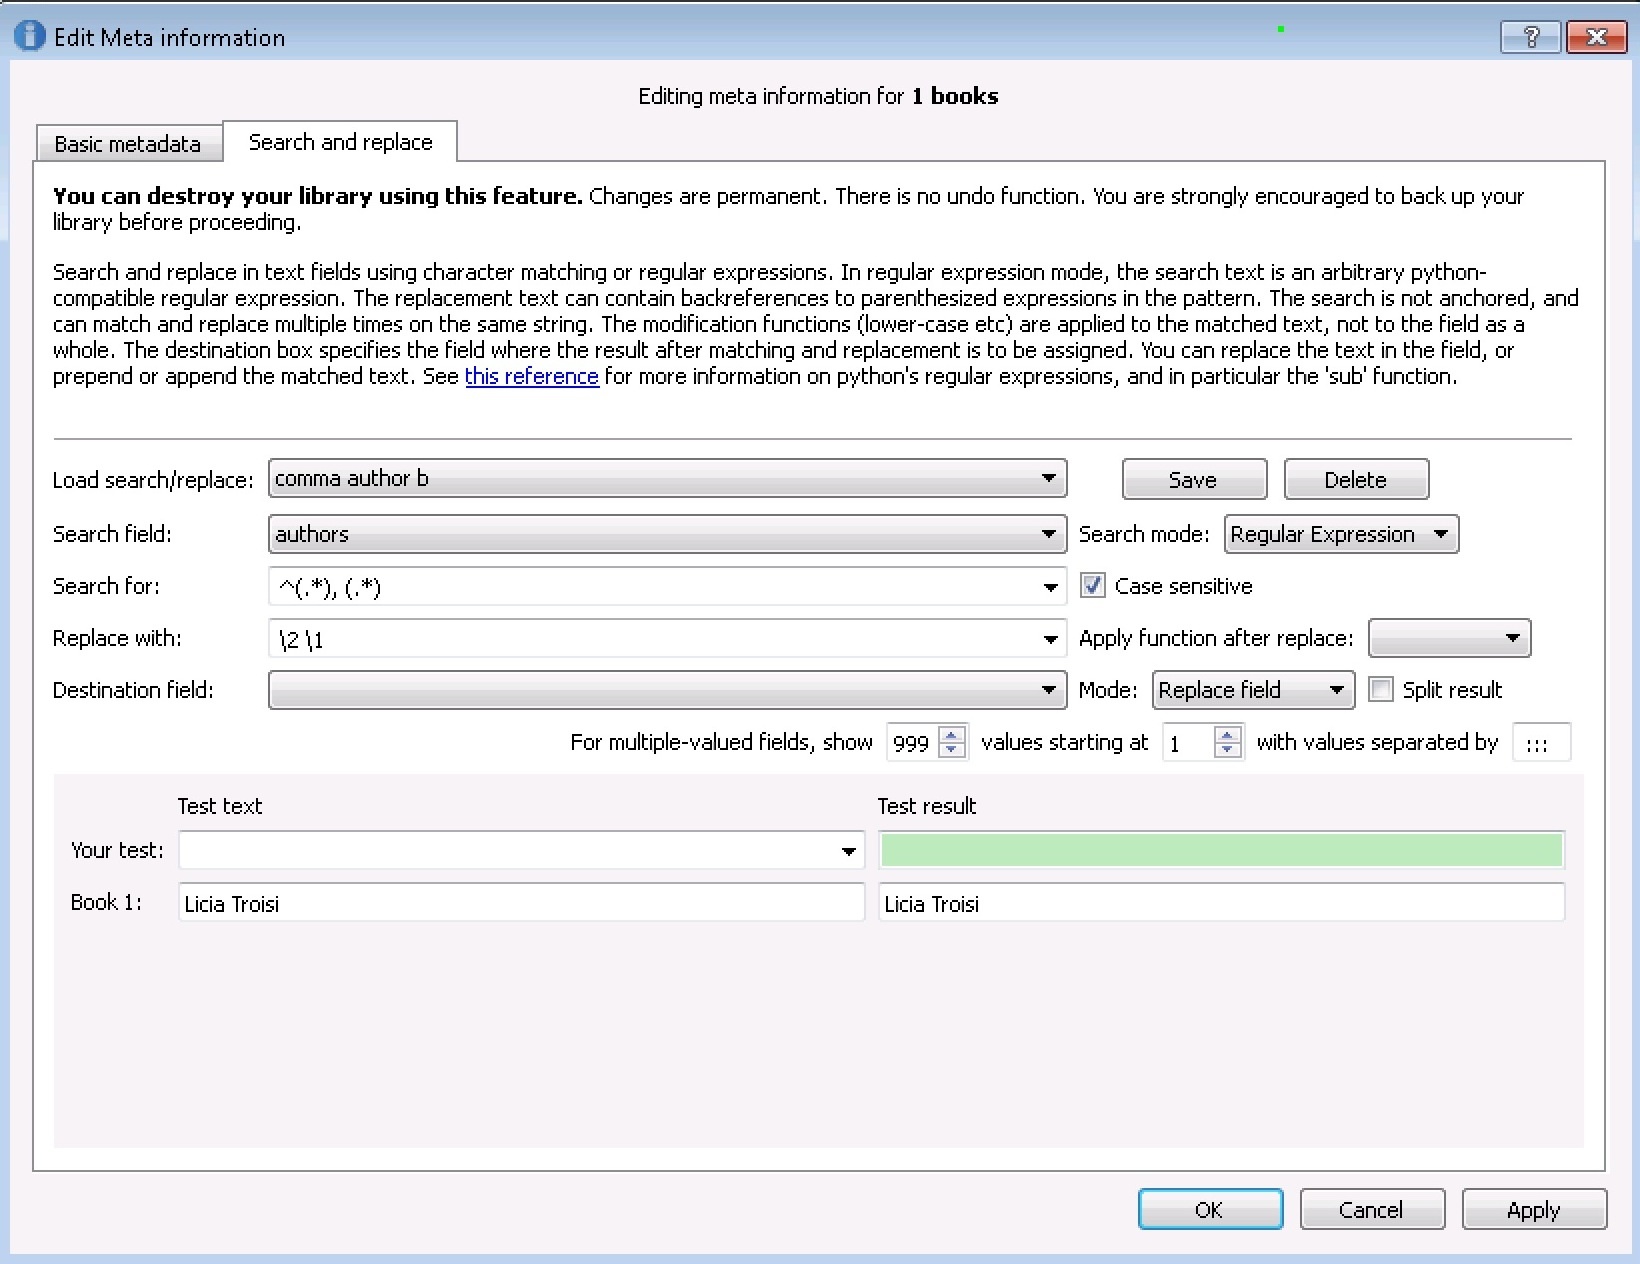1640x1264 pixels.
Task: Open the Destination field dropdown
Action: (x=667, y=690)
